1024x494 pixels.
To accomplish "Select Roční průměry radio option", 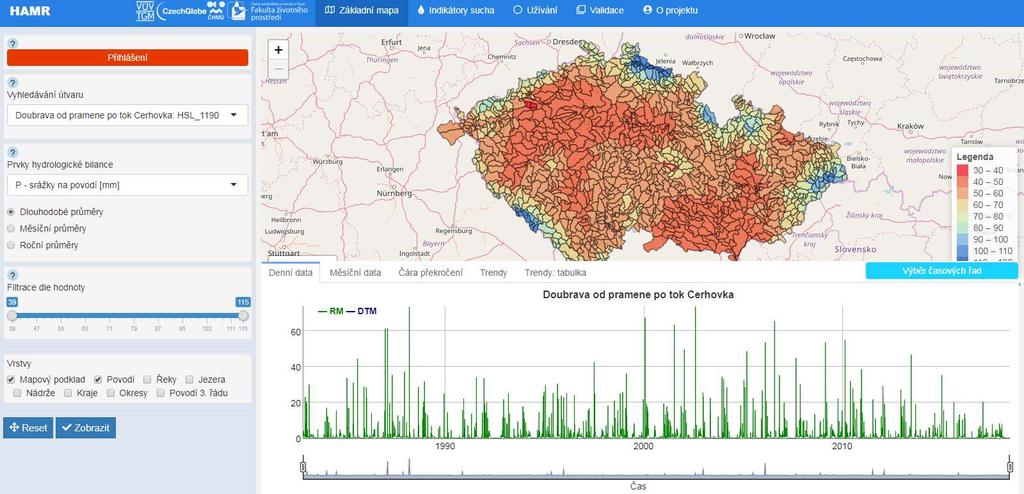I will click(x=11, y=245).
